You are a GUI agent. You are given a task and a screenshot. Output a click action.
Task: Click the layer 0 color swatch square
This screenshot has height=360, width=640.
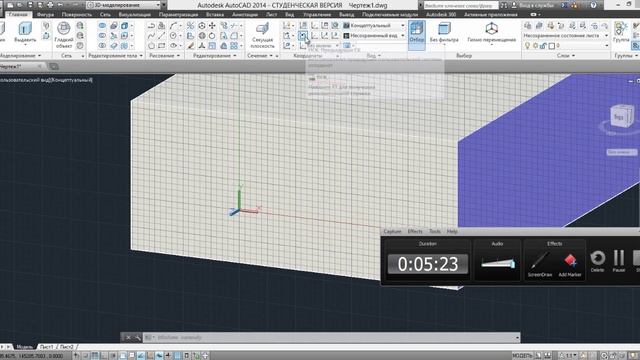coord(551,46)
